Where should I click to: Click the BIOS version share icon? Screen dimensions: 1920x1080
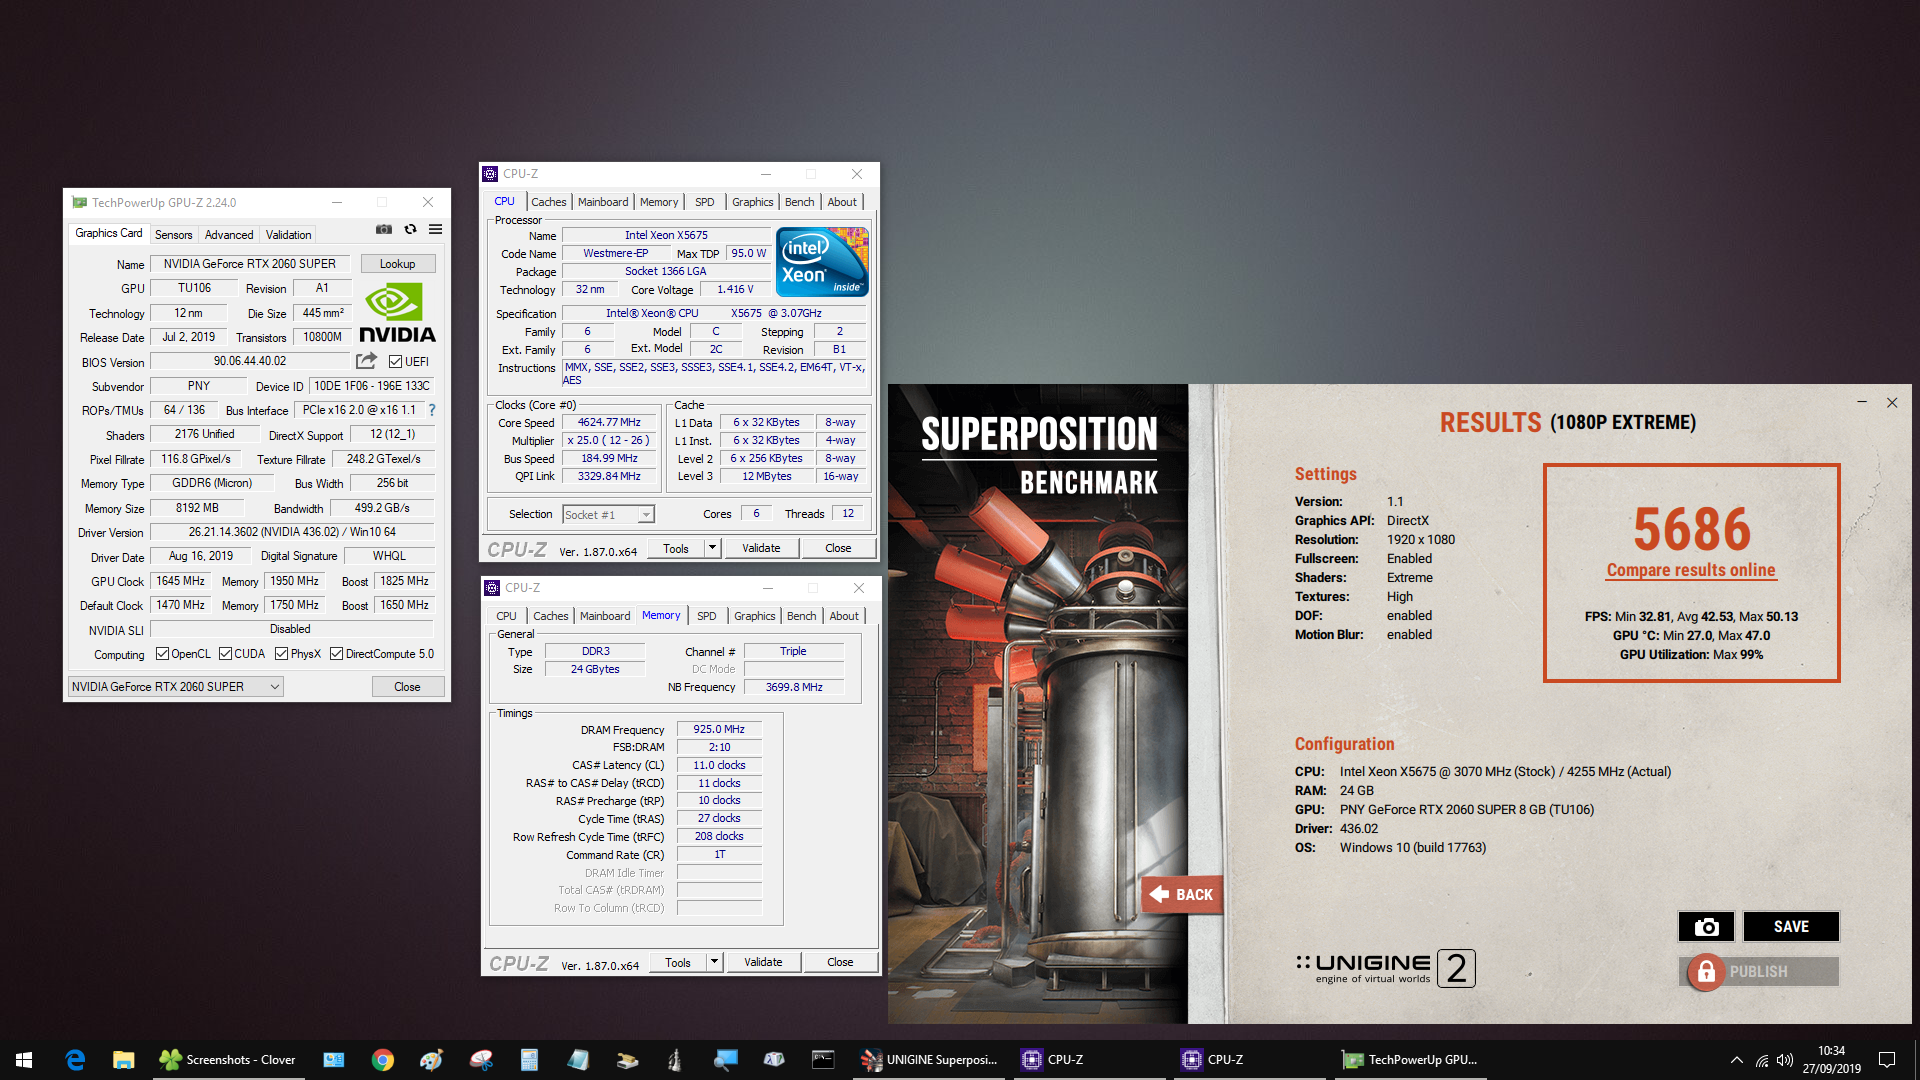pos(366,361)
